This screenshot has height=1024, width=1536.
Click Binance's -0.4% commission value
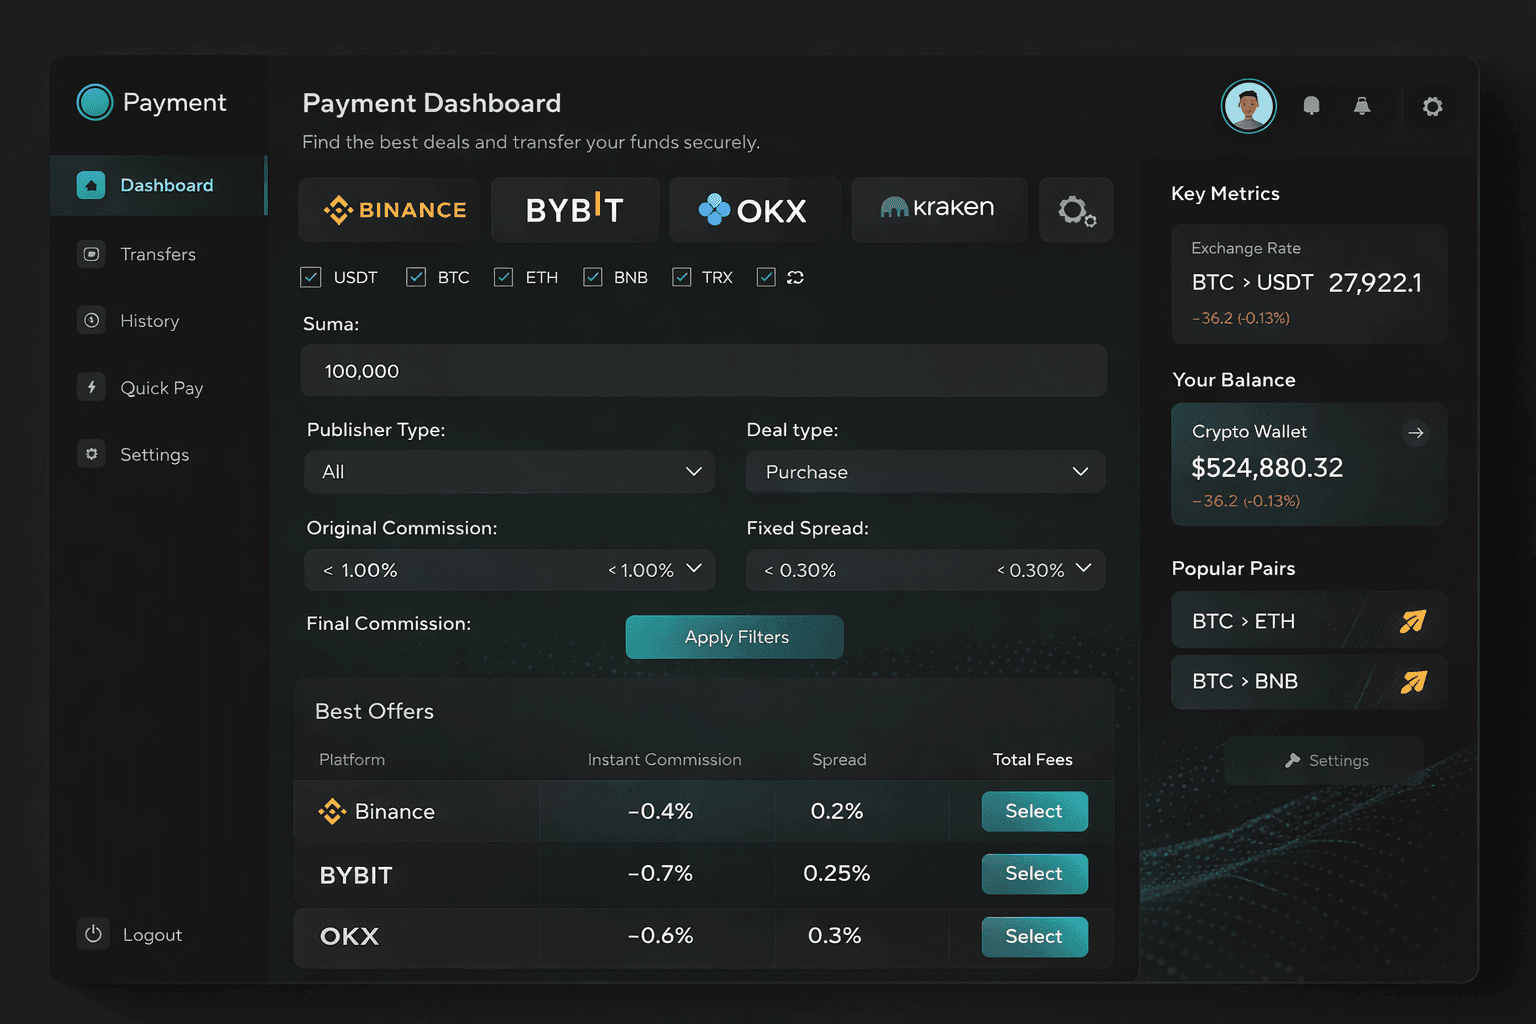pos(660,811)
